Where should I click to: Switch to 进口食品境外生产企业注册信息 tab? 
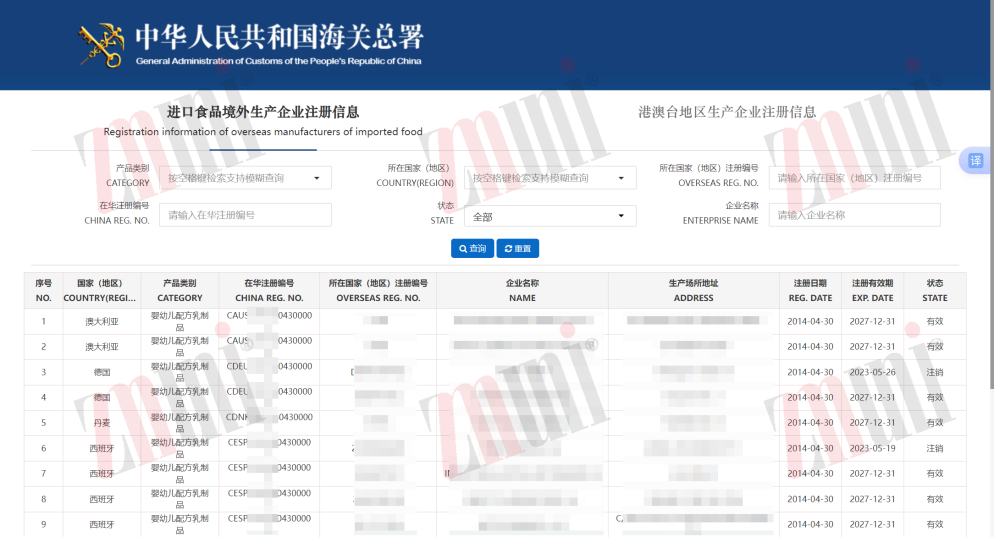(263, 113)
